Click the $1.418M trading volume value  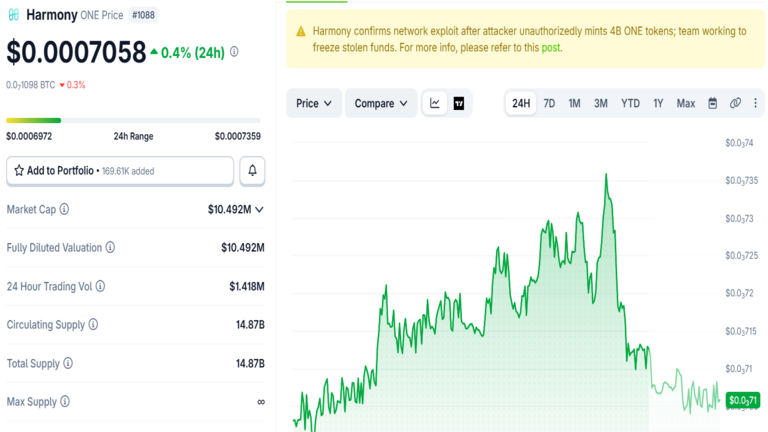click(x=247, y=286)
